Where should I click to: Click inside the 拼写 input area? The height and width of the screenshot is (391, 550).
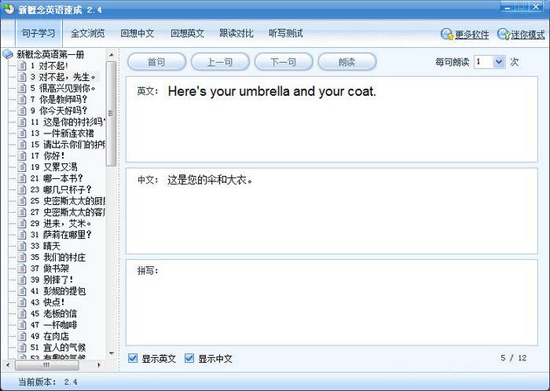pos(332,302)
